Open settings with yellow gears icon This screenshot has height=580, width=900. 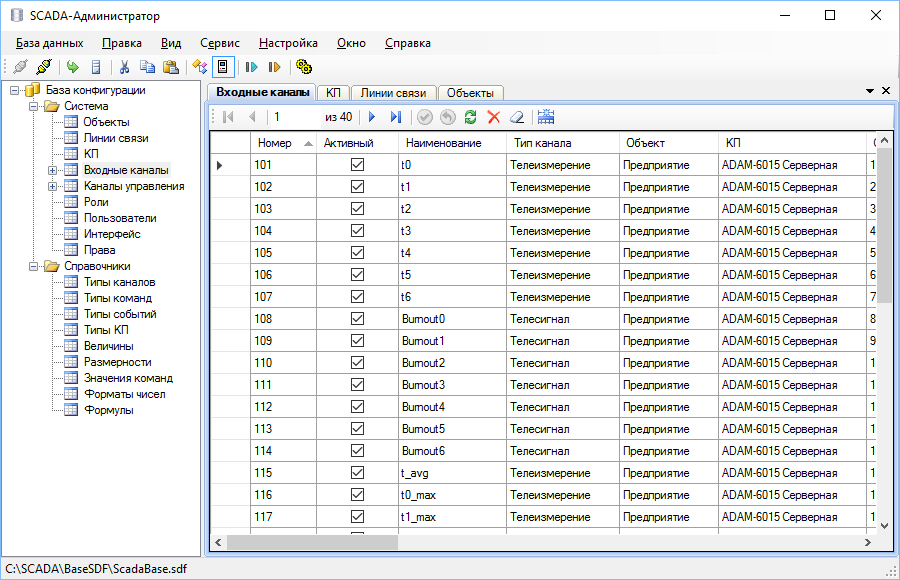pos(304,67)
